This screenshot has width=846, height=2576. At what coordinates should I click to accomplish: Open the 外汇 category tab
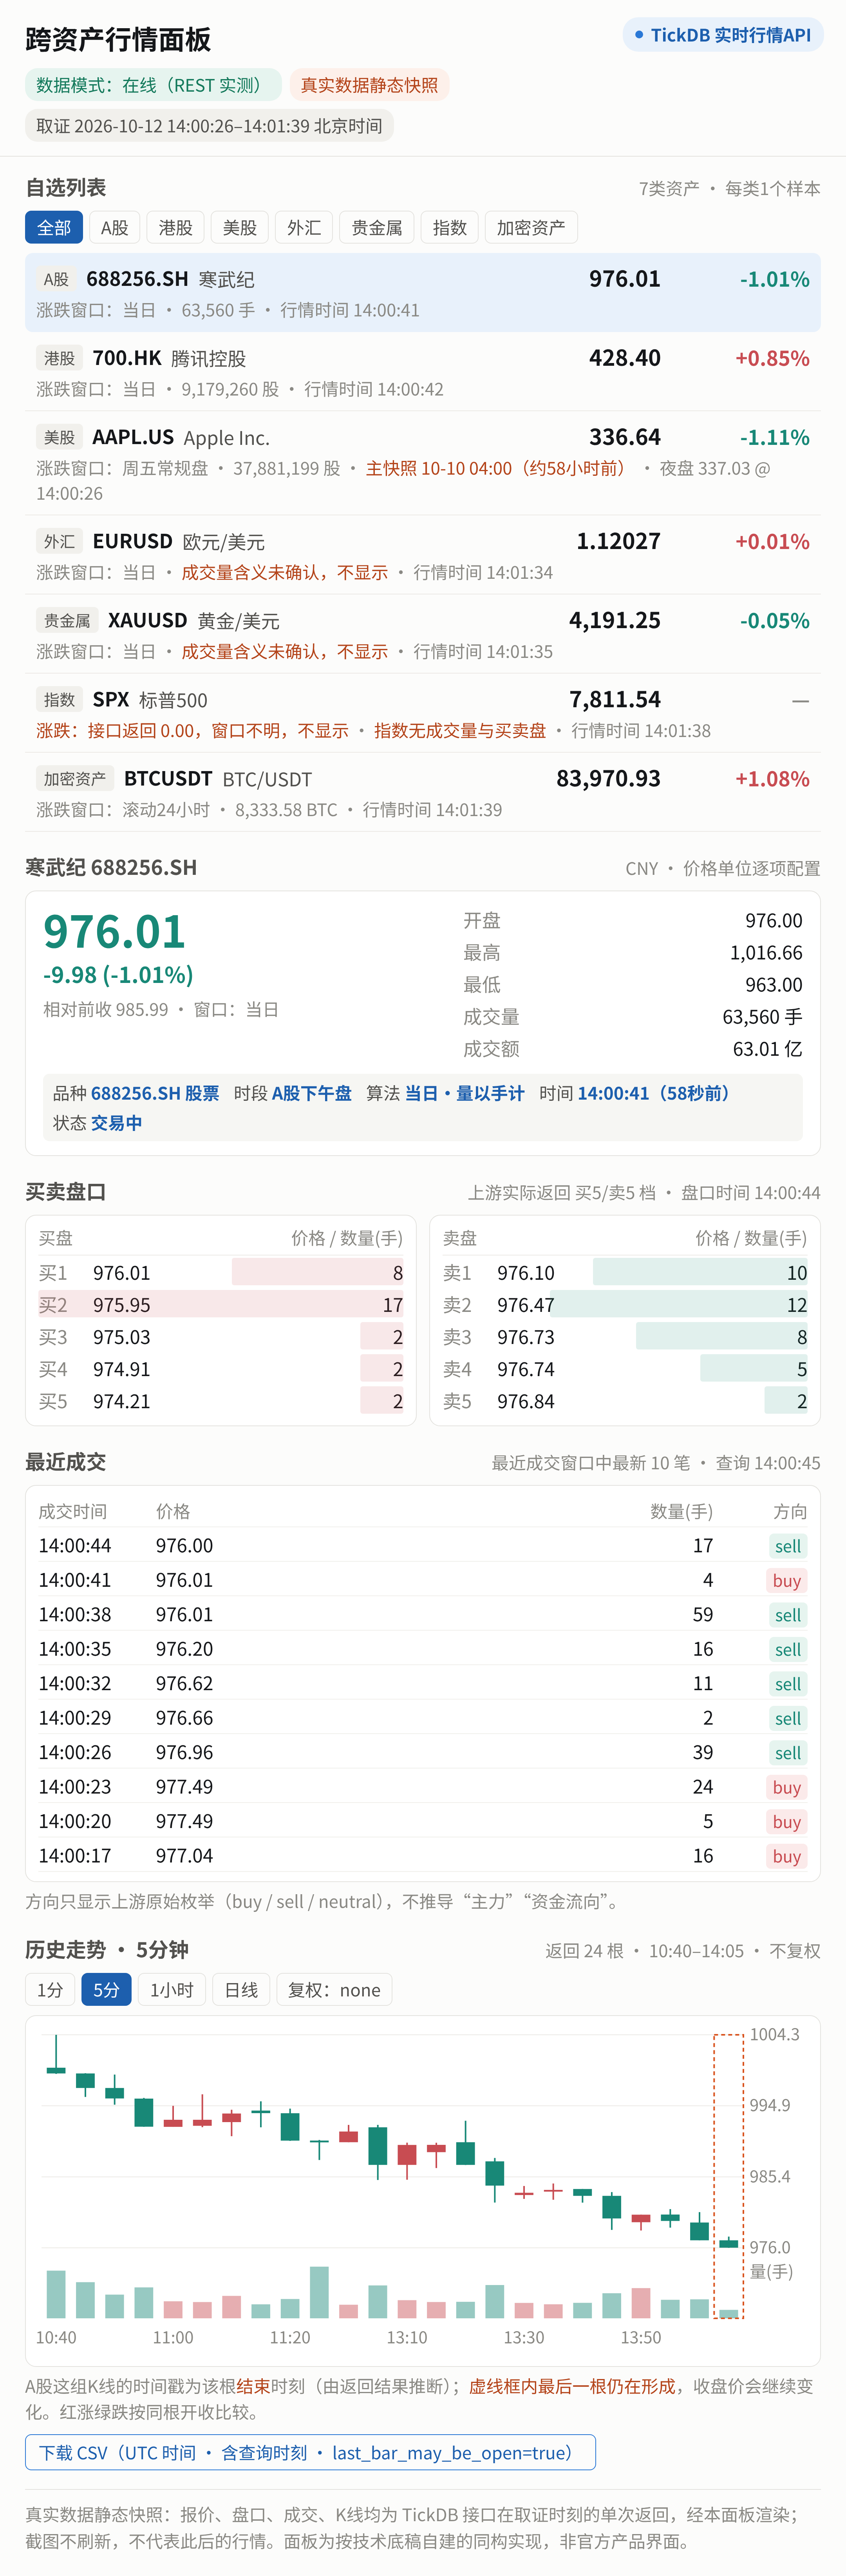point(304,227)
